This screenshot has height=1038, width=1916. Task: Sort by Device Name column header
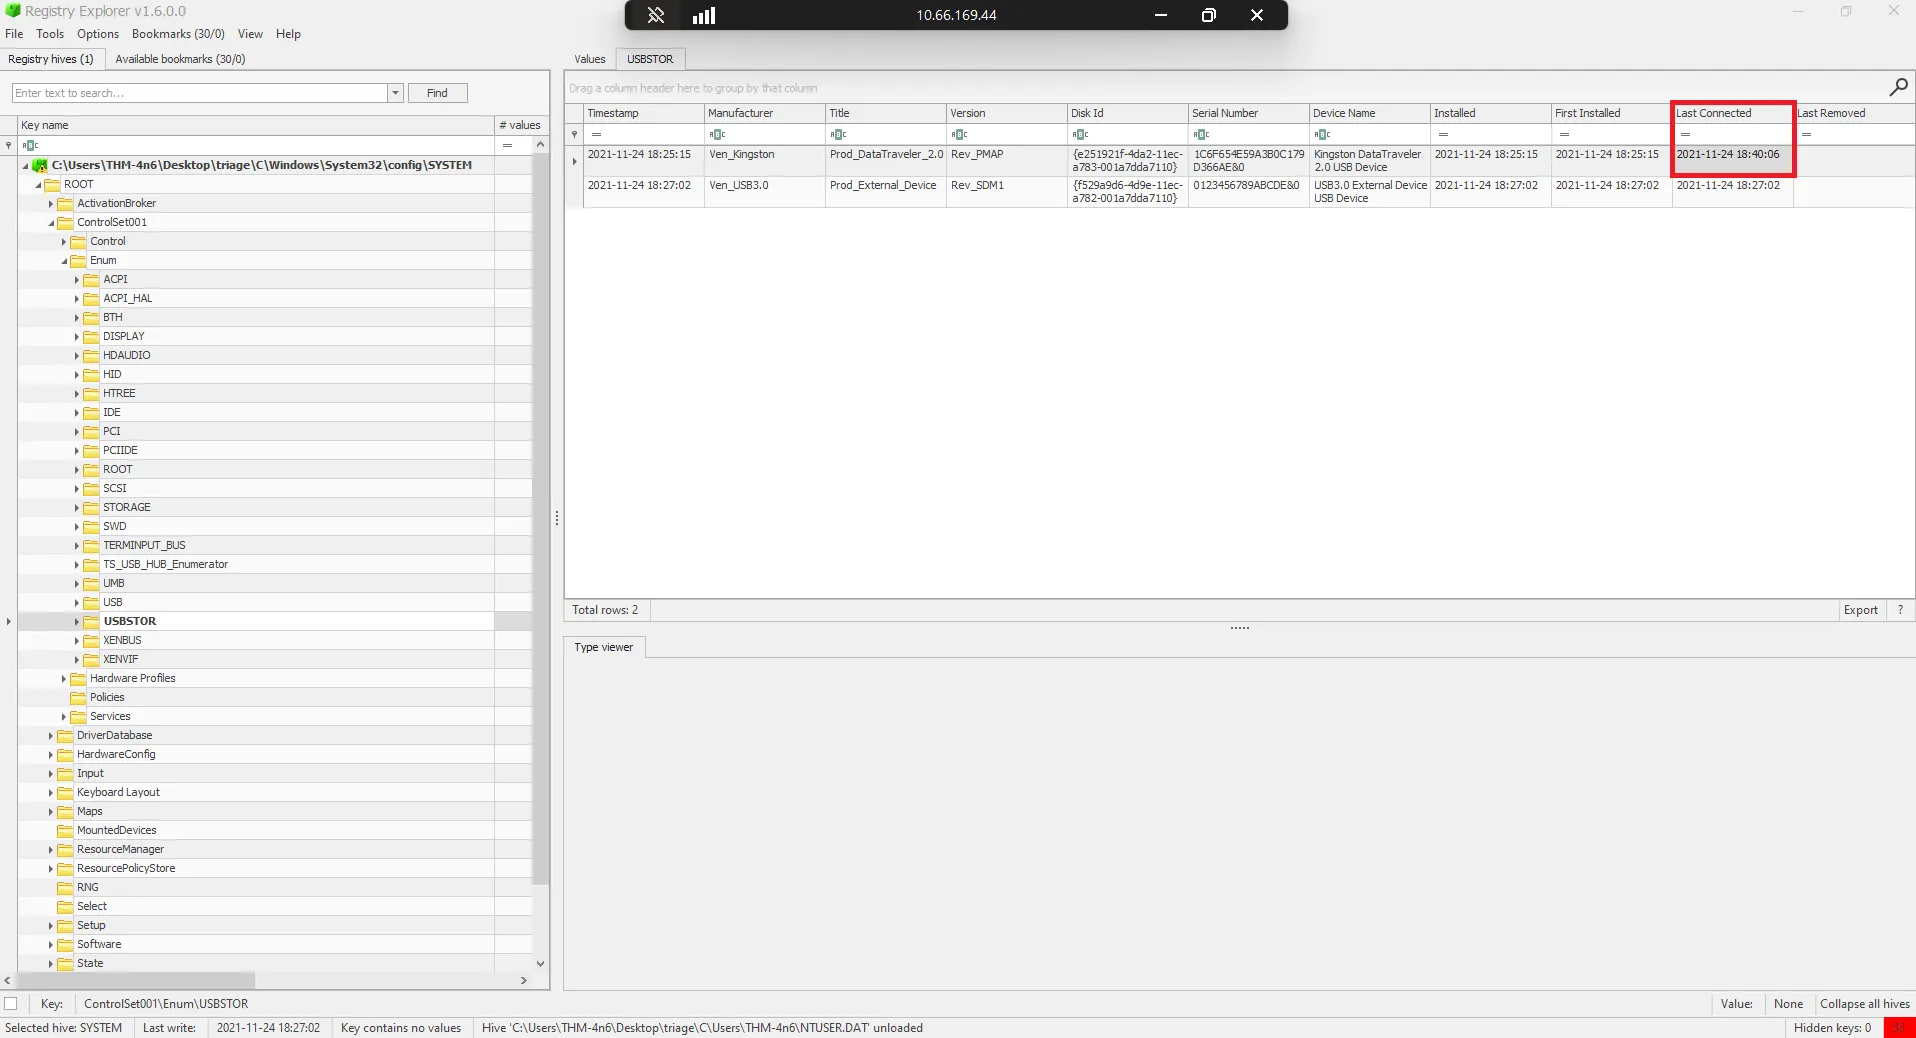click(x=1369, y=113)
